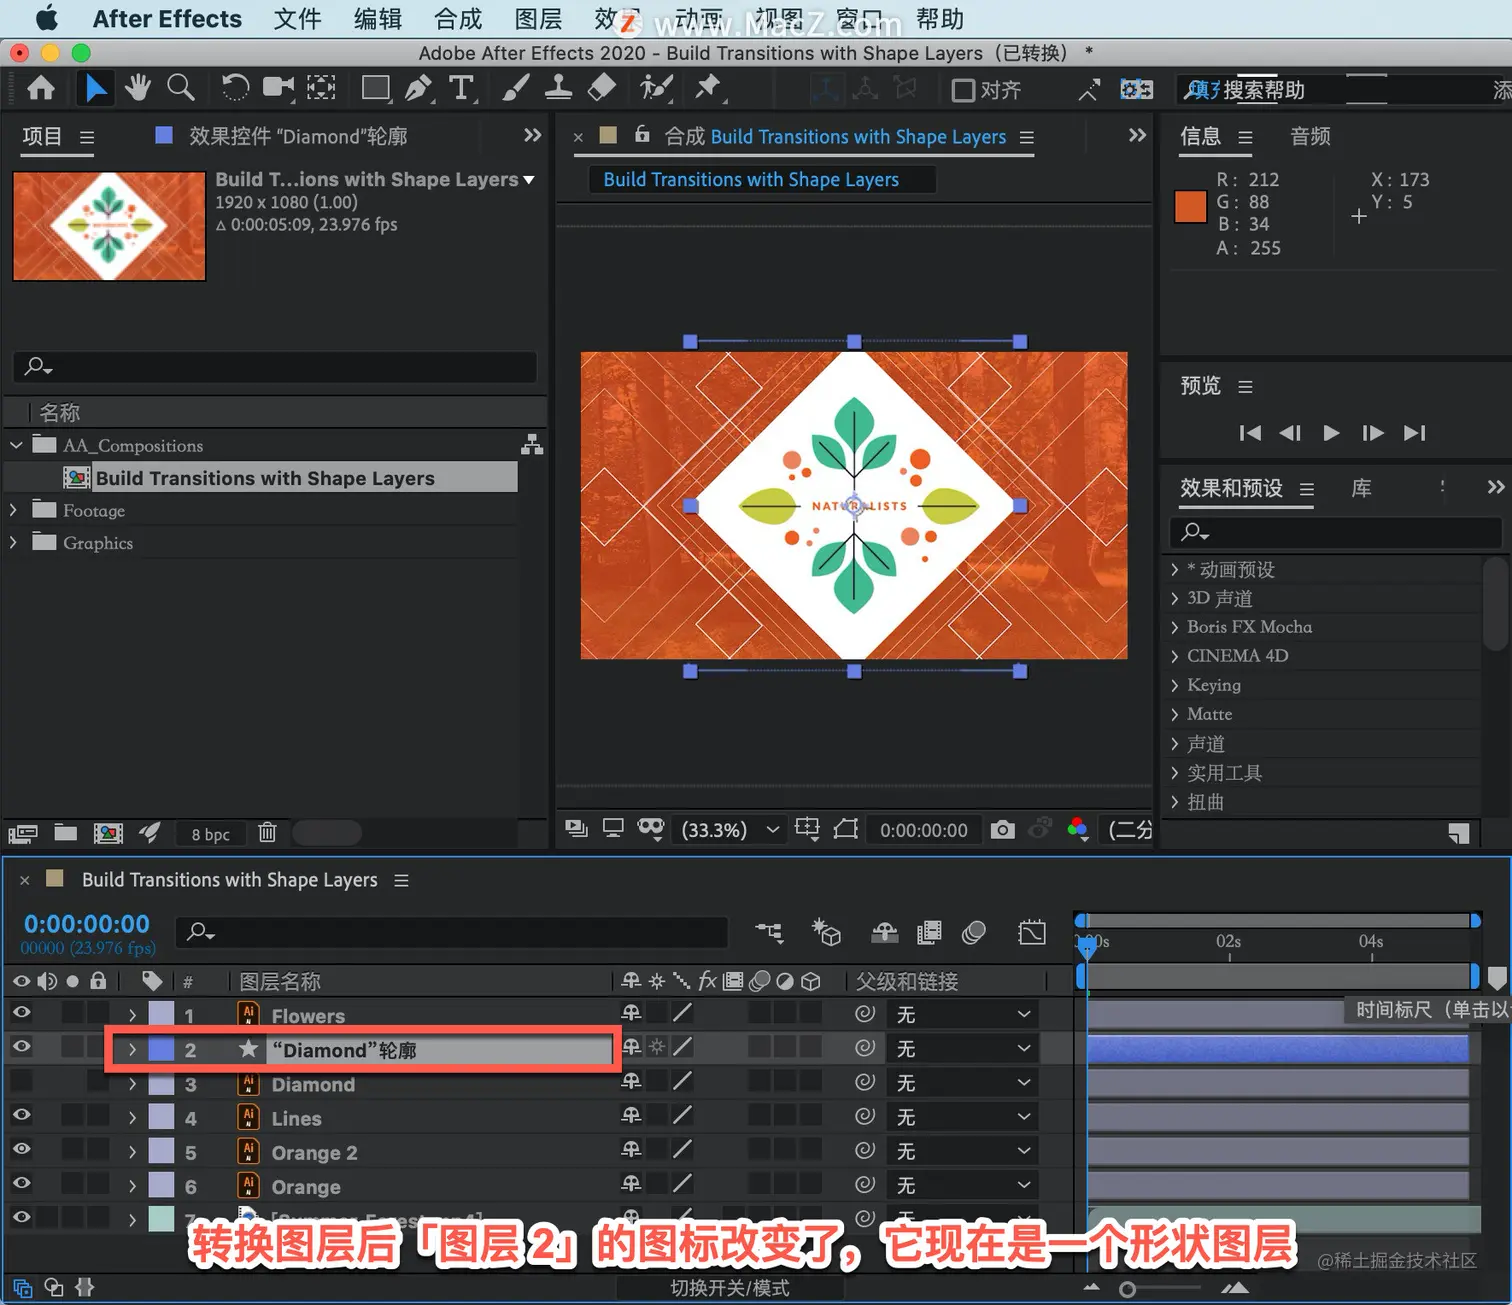Click the Graph Editor icon
Image resolution: width=1512 pixels, height=1305 pixels.
[1032, 932]
